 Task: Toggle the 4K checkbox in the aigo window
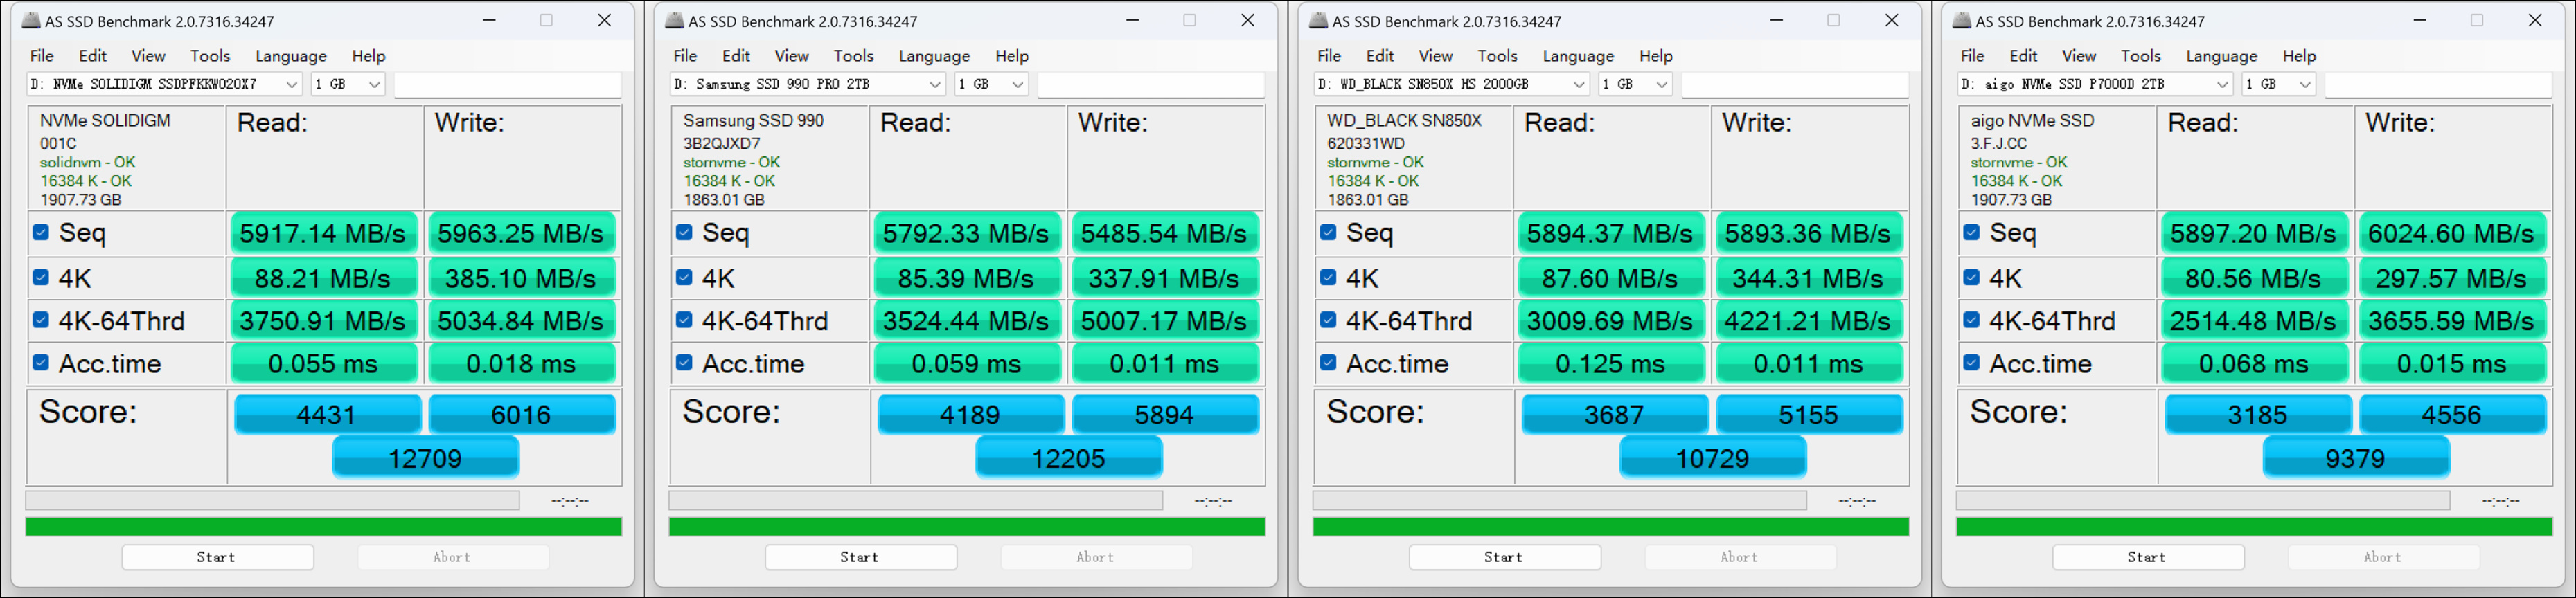point(1971,277)
